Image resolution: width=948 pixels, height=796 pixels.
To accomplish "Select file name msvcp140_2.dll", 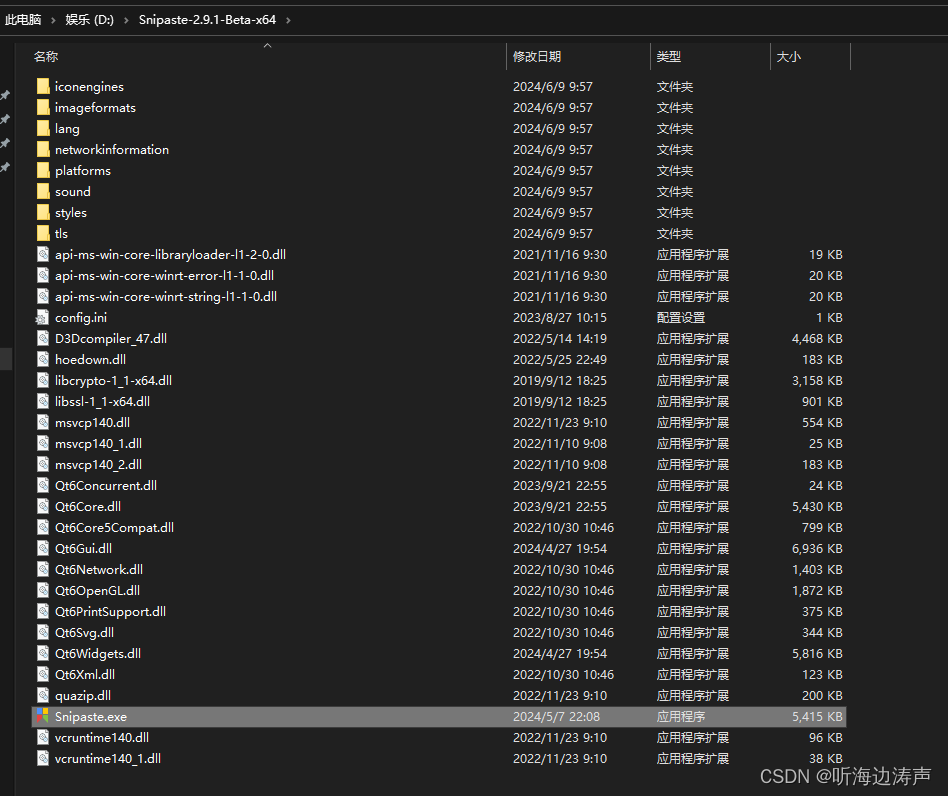I will [99, 465].
